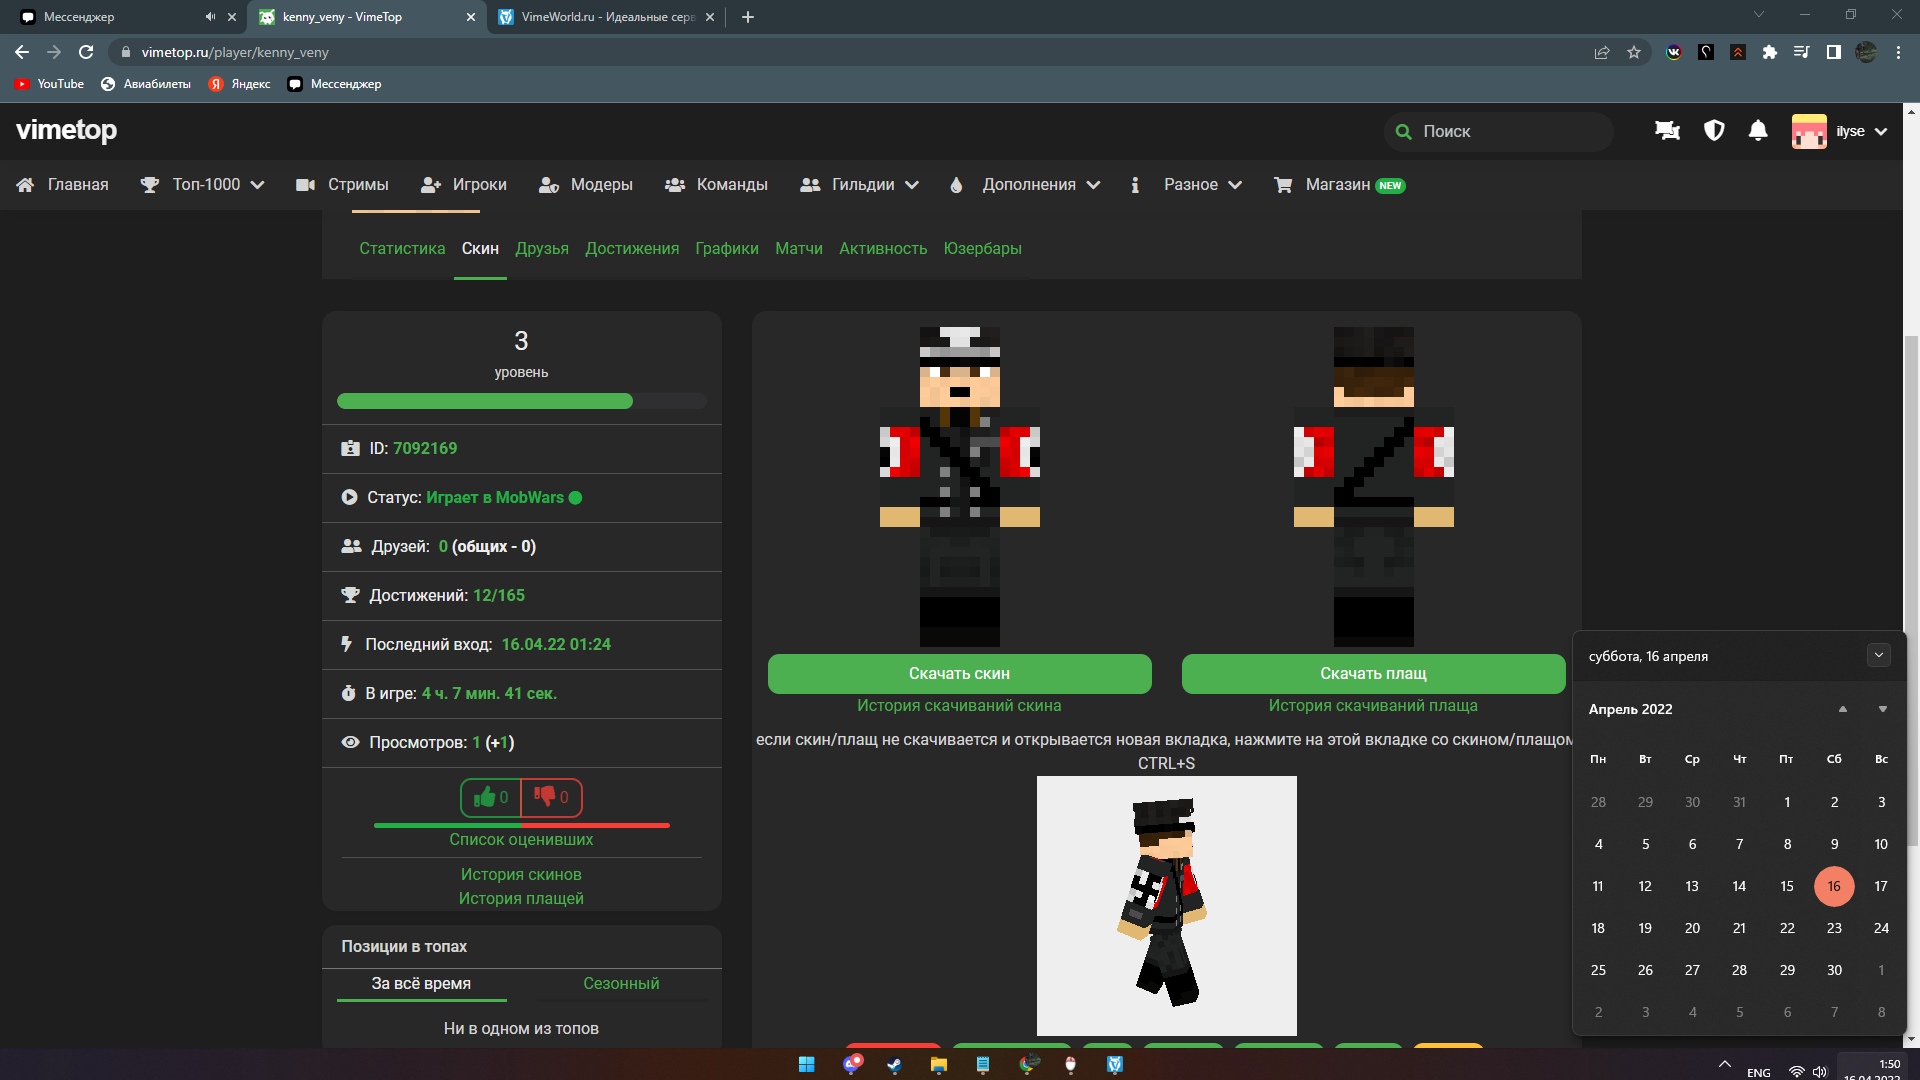This screenshot has width=1920, height=1080.
Task: Mute the Мессенджер tab audio
Action: (x=210, y=17)
